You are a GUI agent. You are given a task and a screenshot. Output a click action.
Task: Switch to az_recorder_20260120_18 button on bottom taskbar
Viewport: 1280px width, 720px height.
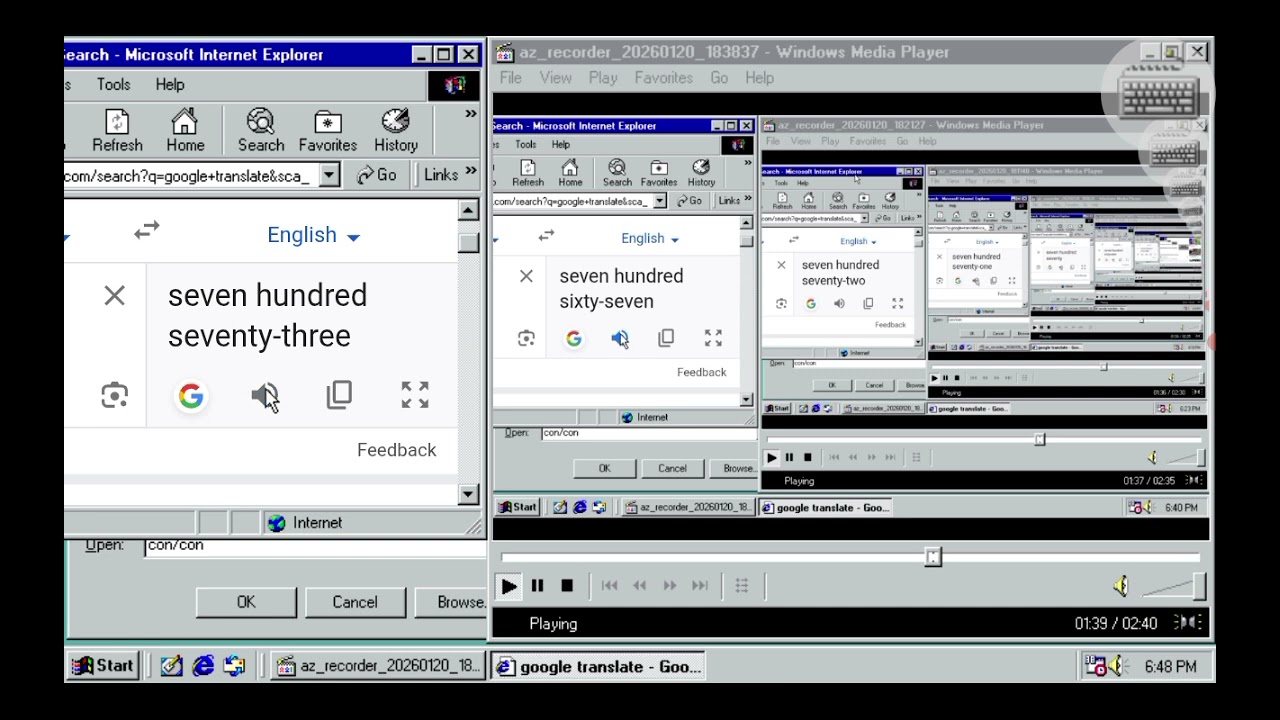pos(378,666)
